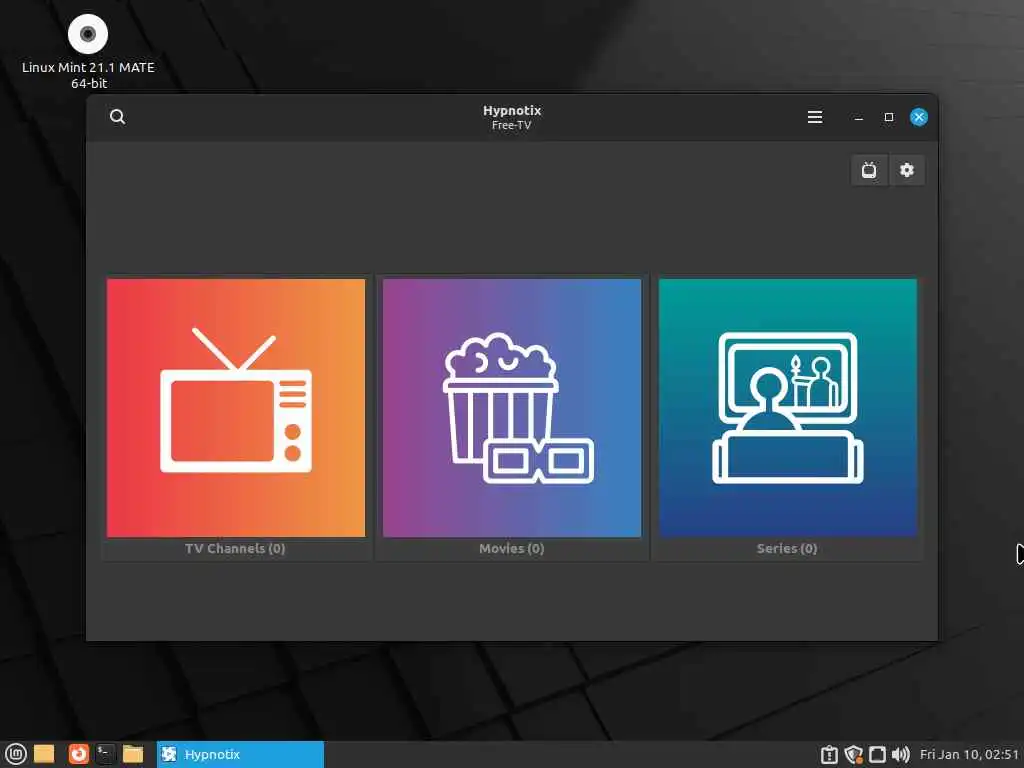Open the Linux Mint menu
Viewport: 1024px width, 768px height.
tap(16, 754)
